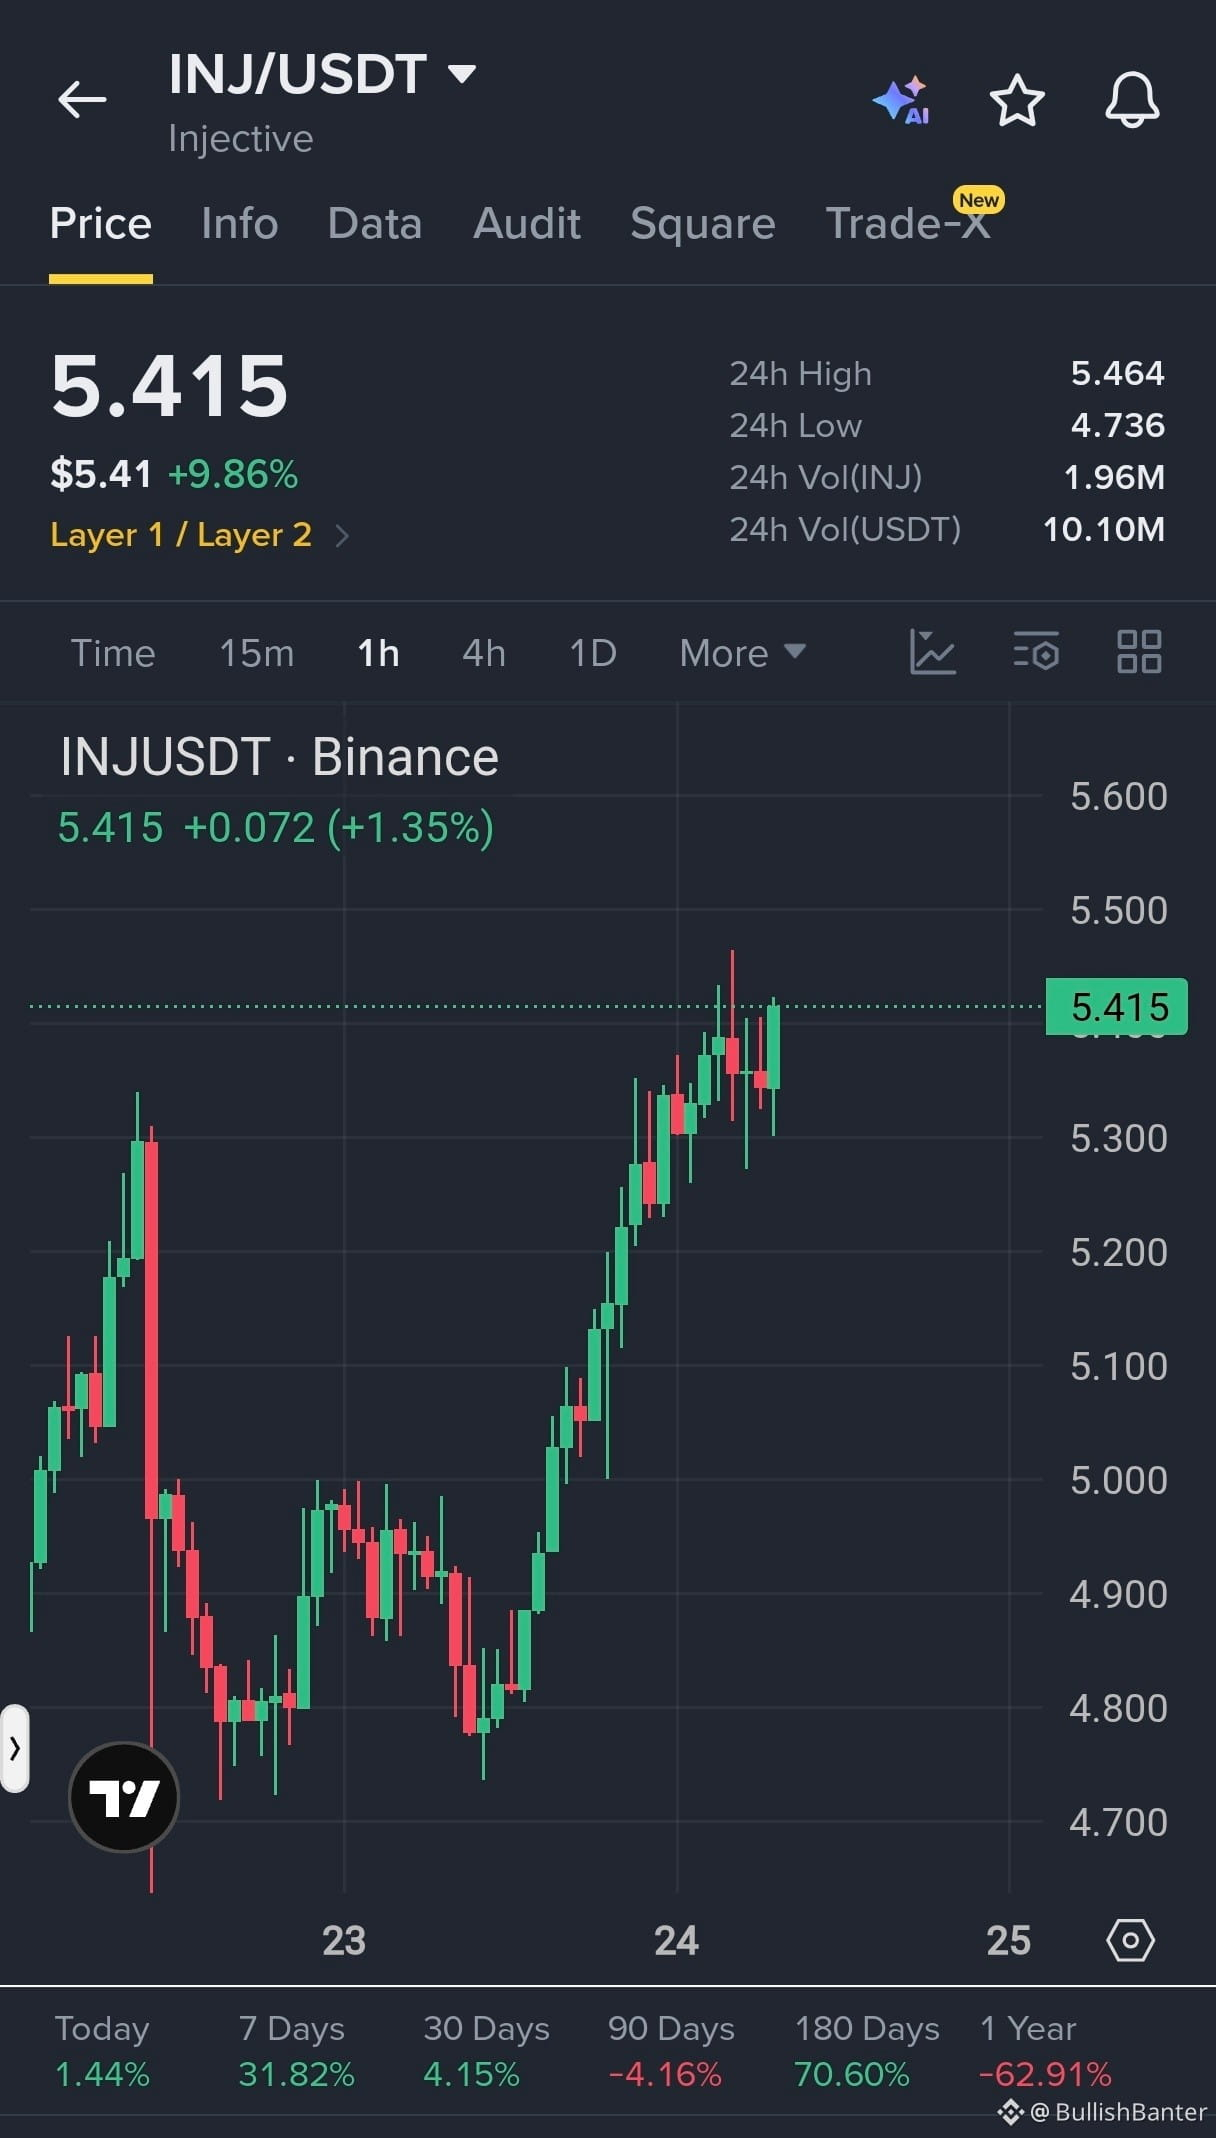Select the 4h timeframe
1216x2138 pixels.
(x=484, y=653)
